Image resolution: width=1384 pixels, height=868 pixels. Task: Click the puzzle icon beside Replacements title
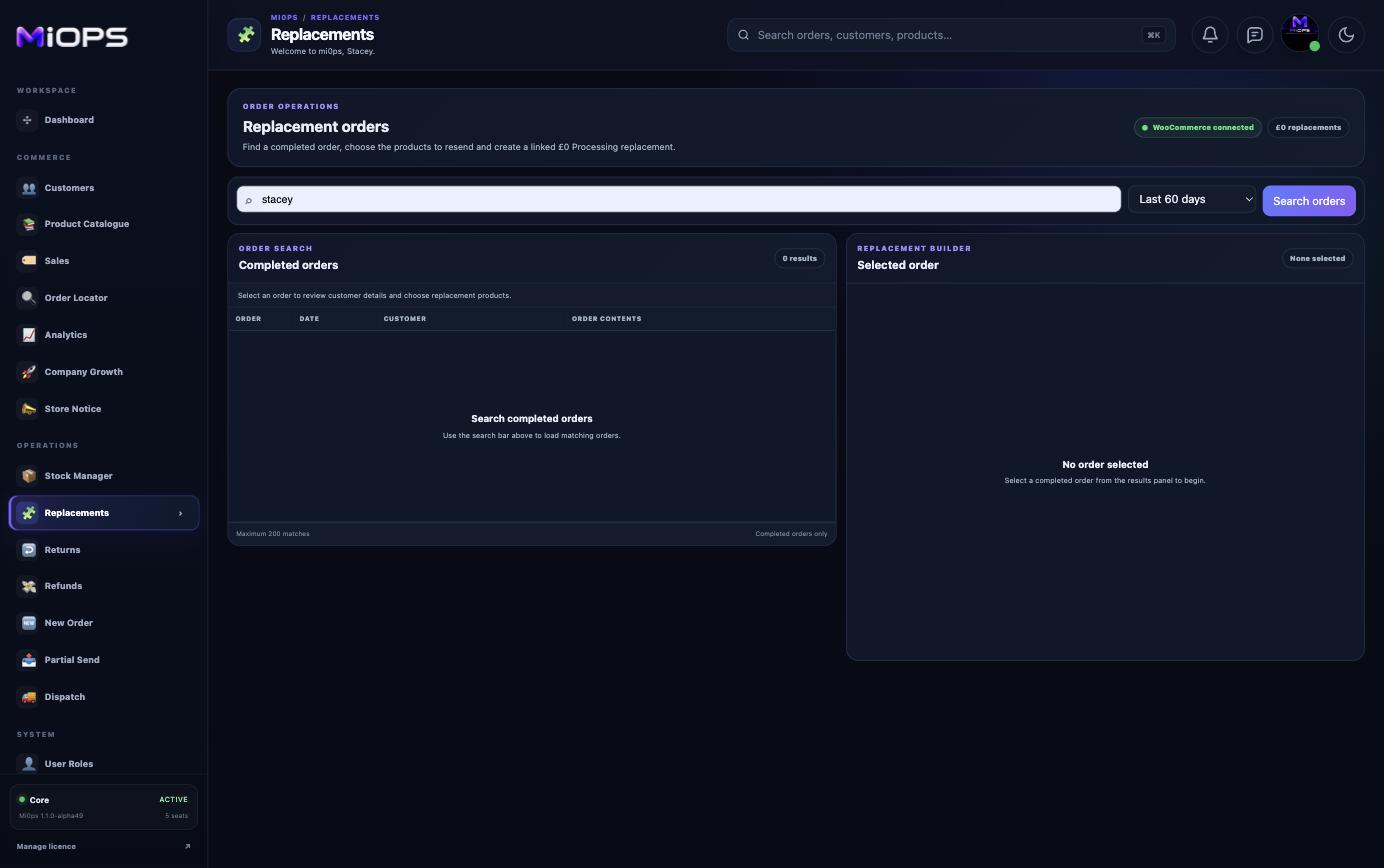pyautogui.click(x=244, y=35)
